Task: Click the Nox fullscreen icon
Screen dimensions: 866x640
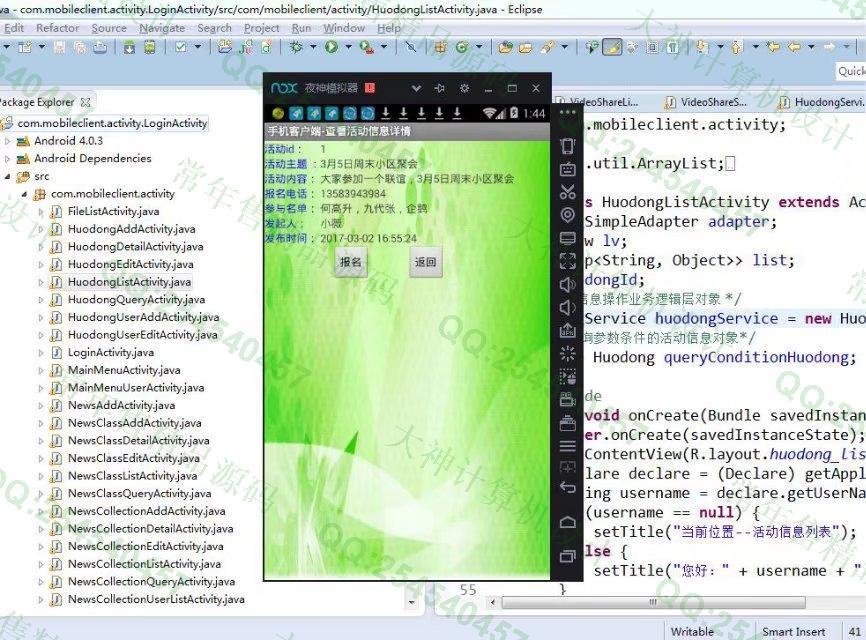Action: click(568, 261)
